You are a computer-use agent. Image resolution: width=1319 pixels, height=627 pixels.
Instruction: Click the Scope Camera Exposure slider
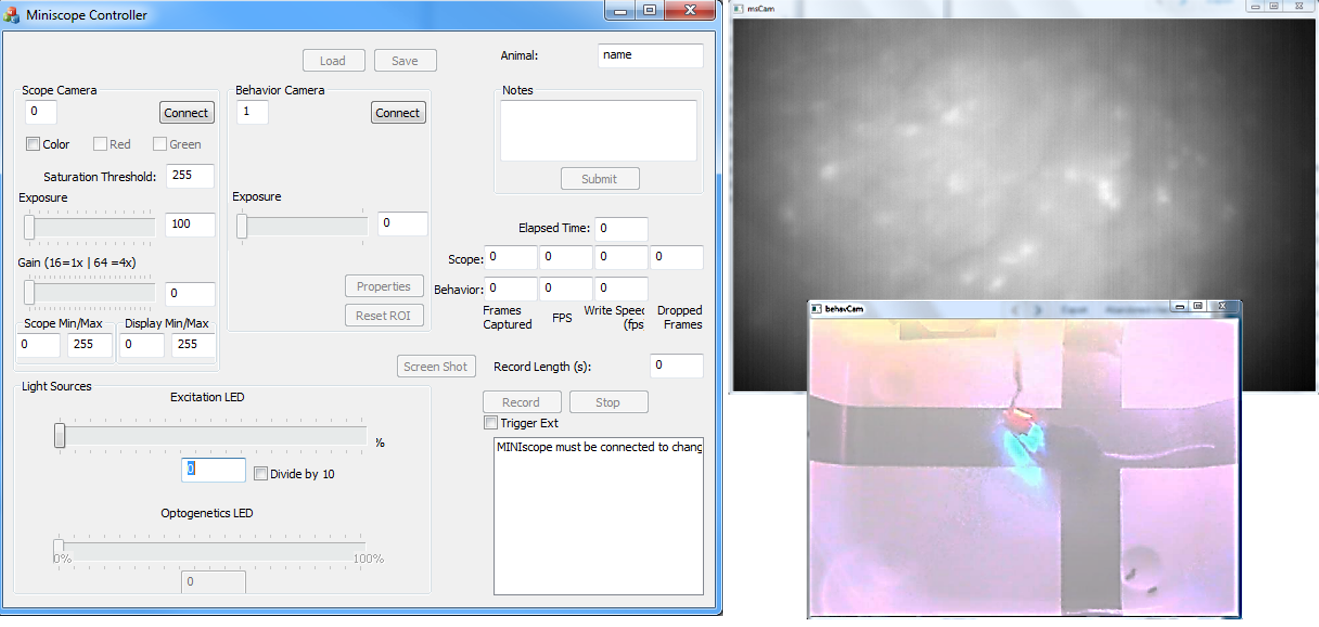[x=90, y=228]
